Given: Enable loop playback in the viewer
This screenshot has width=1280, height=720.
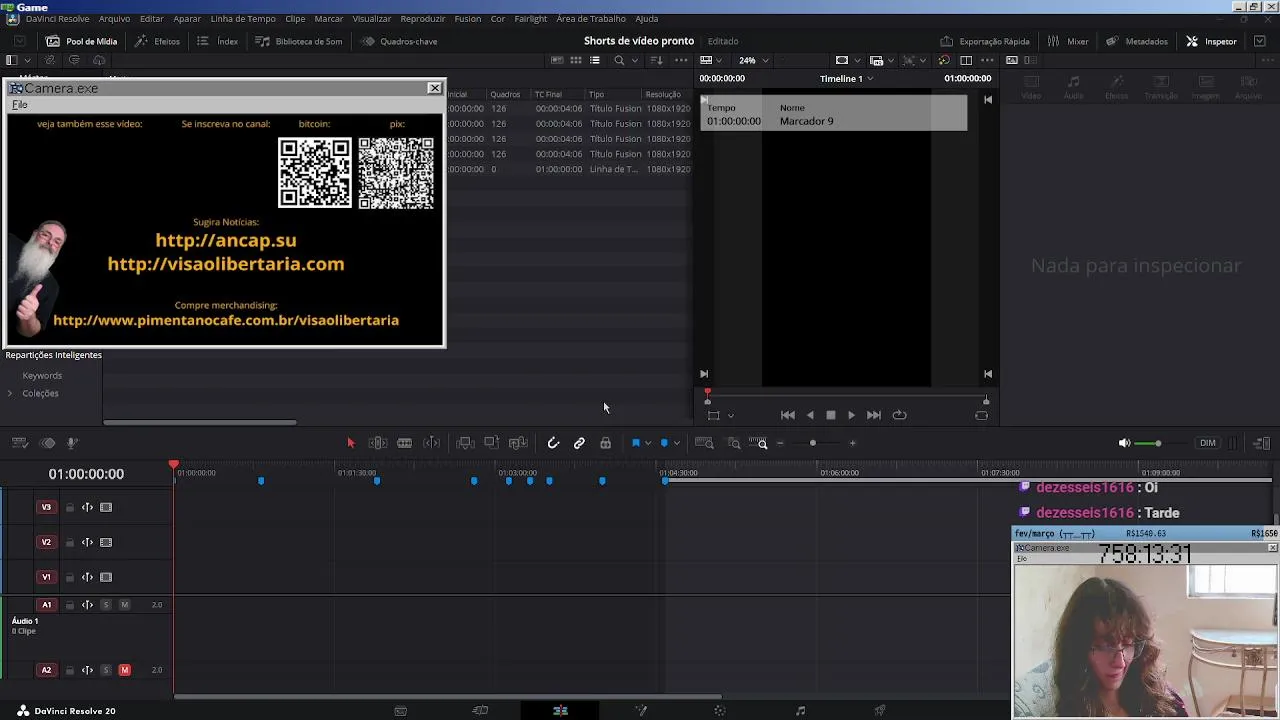Looking at the screenshot, I should 899,415.
